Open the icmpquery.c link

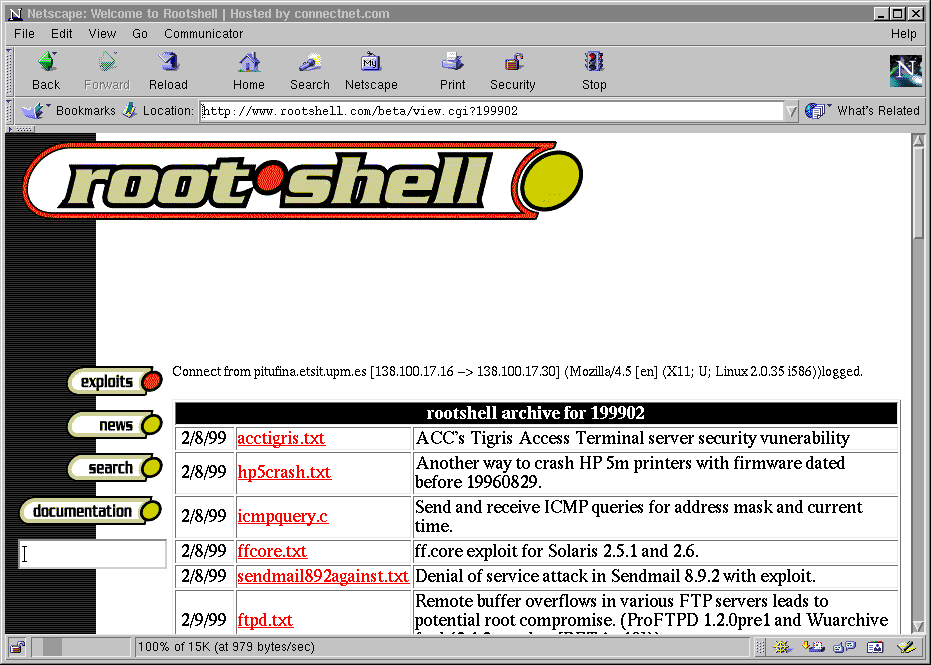click(x=282, y=517)
